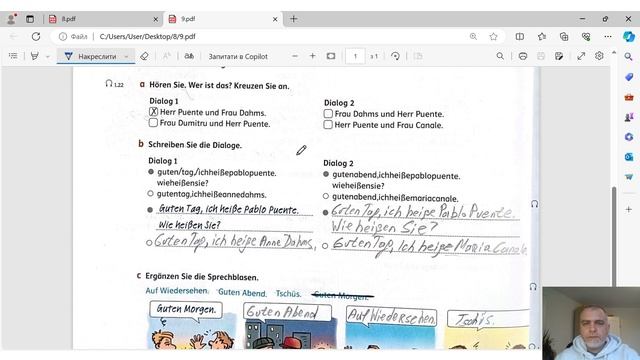This screenshot has height=360, width=640.
Task: Open sidebar Shopping tag
Action: click(x=629, y=77)
